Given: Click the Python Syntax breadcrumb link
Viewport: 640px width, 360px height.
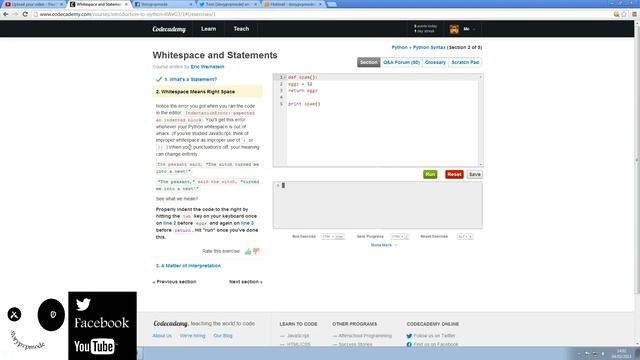Looking at the screenshot, I should (x=429, y=47).
